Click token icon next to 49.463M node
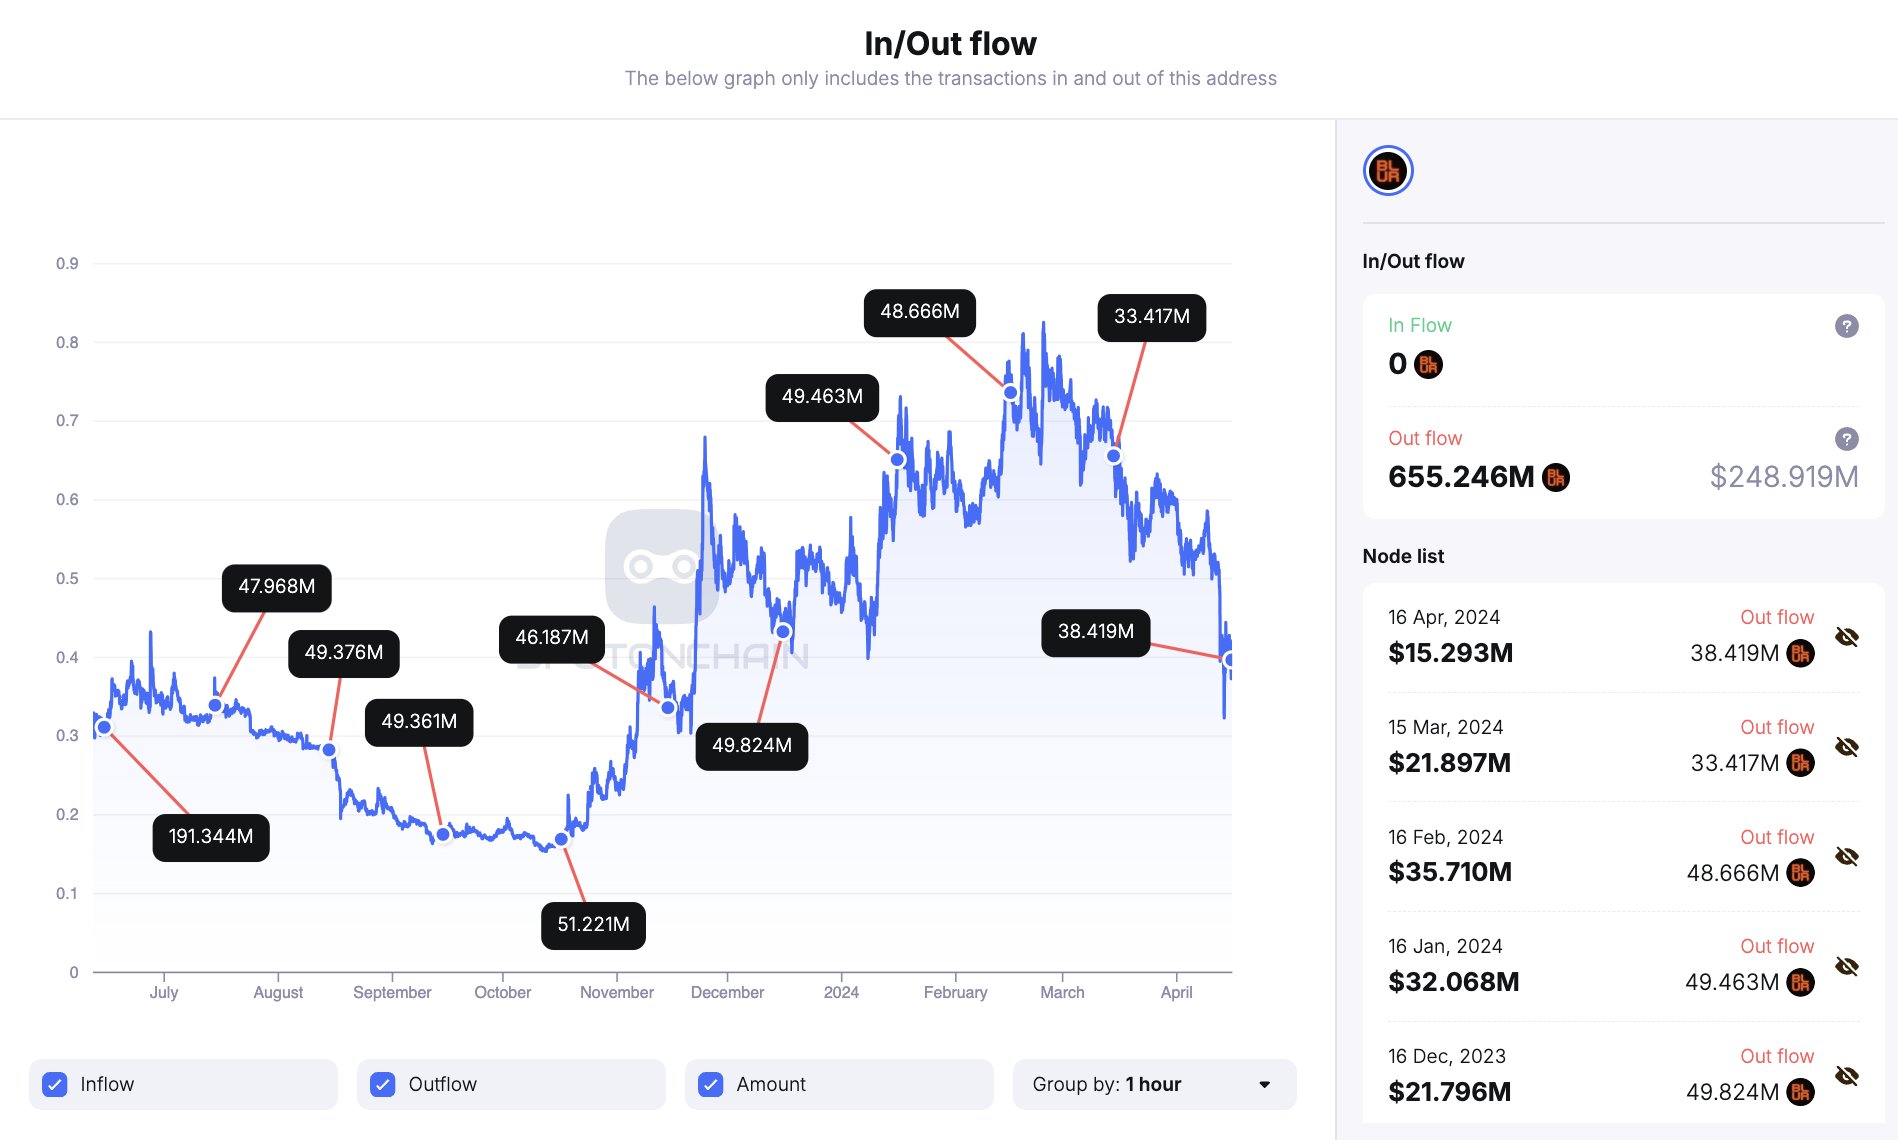Viewport: 1898px width, 1140px height. point(1800,982)
